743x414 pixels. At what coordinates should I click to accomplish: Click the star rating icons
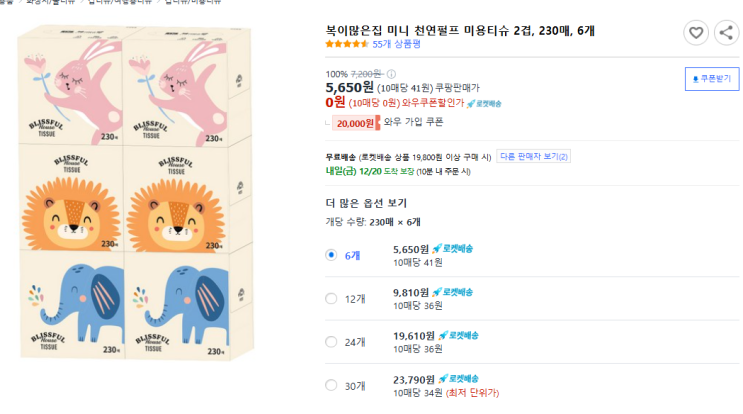347,44
